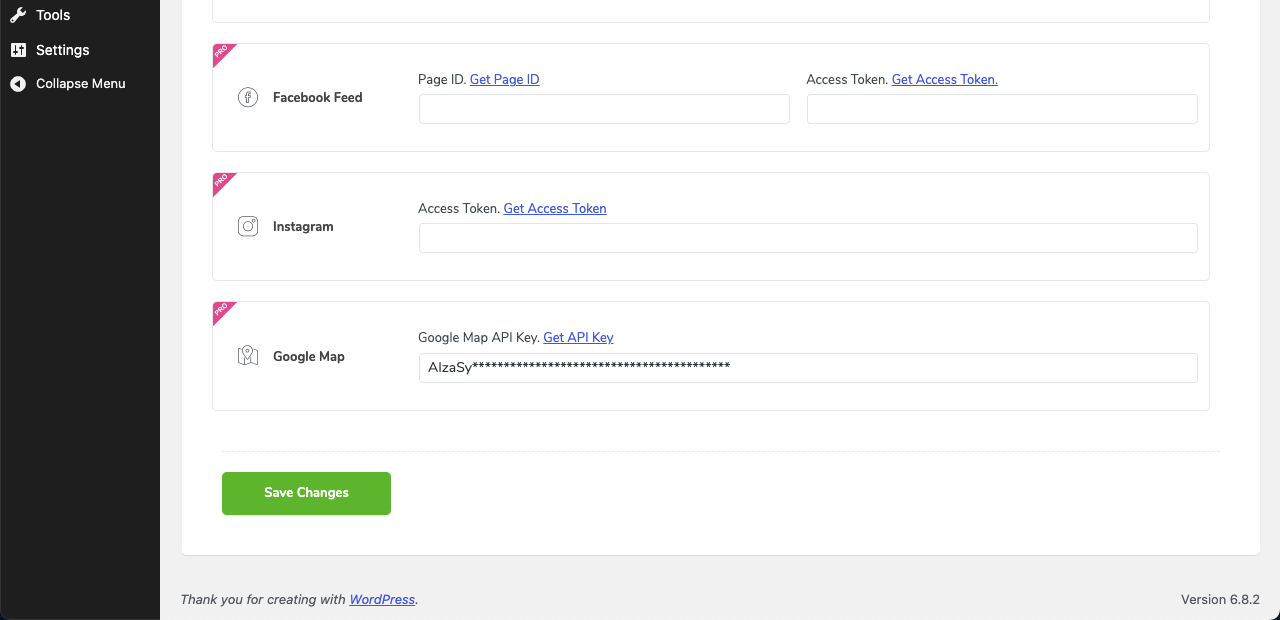
Task: Click the 'Page ID.' label text
Action: point(442,79)
